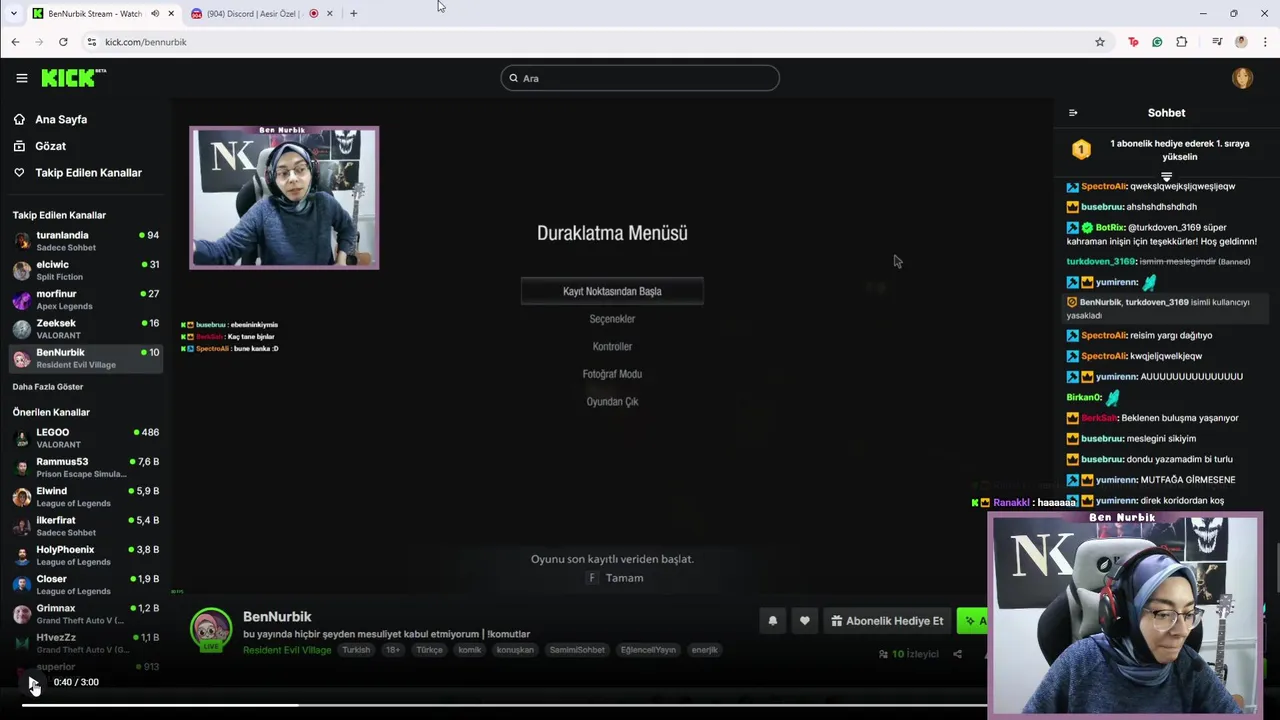
Task: Click the Gözat browse icon
Action: pos(19,146)
